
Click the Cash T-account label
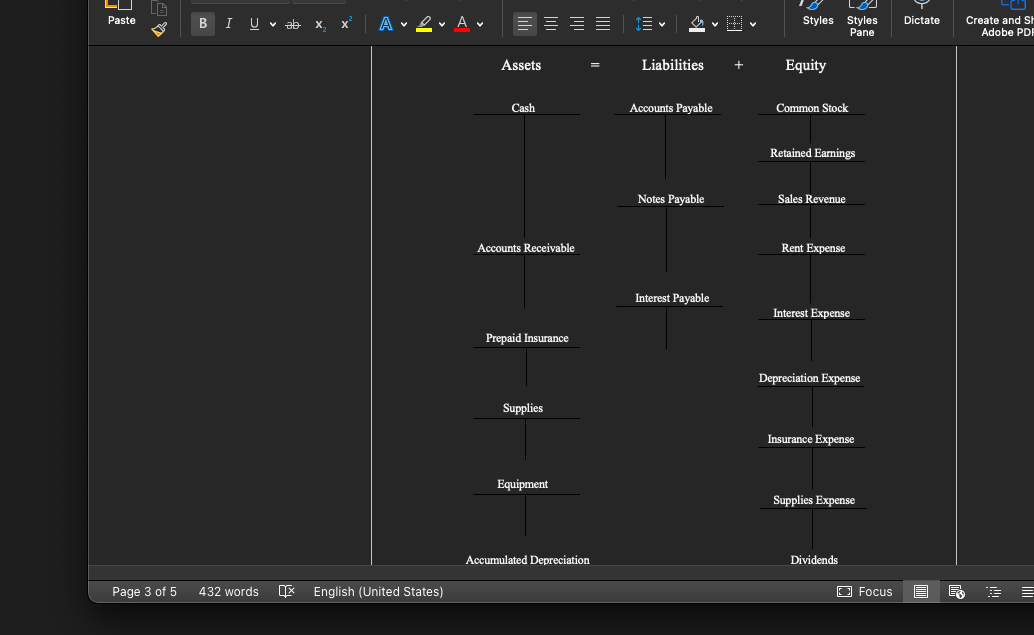[523, 107]
